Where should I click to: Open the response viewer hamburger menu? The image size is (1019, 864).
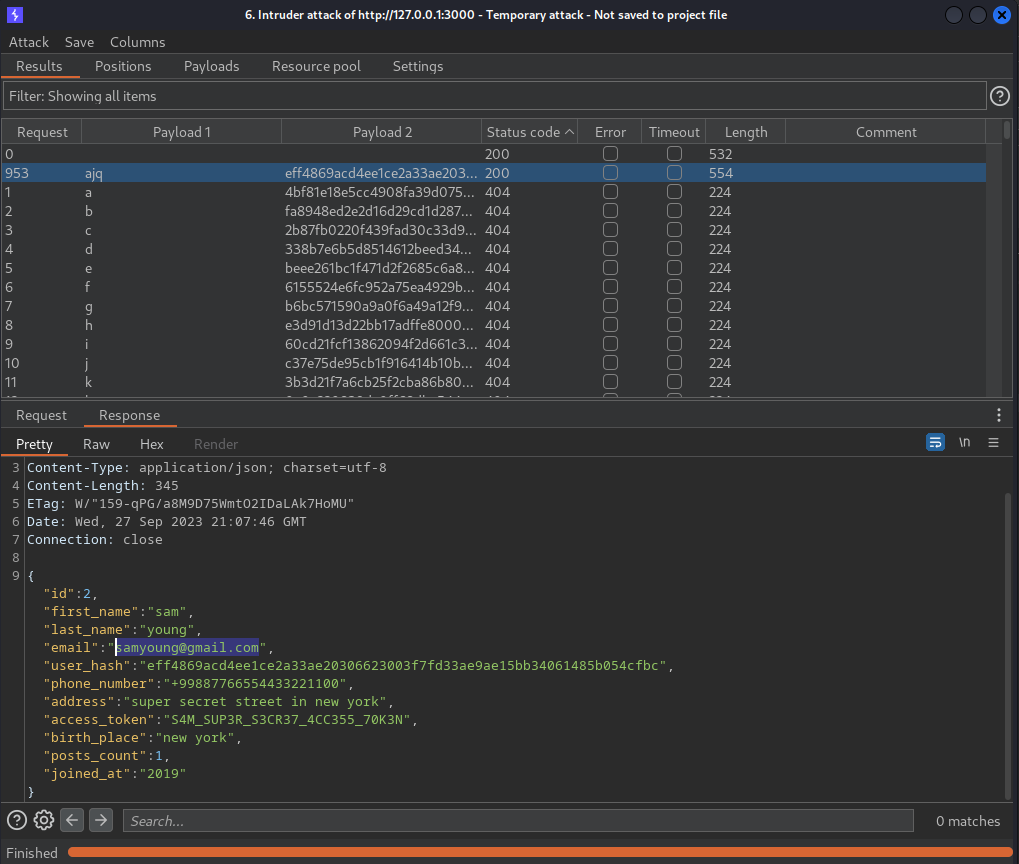(993, 443)
